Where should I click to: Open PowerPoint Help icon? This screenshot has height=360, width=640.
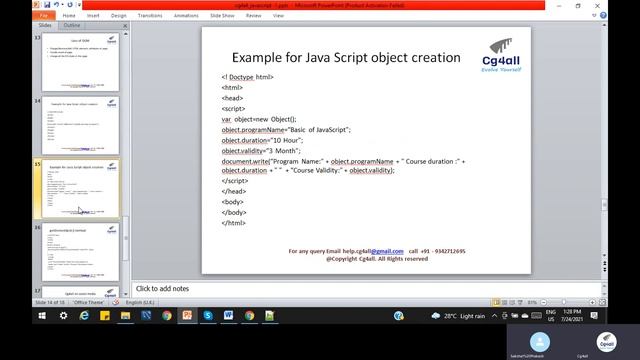pyautogui.click(x=603, y=16)
